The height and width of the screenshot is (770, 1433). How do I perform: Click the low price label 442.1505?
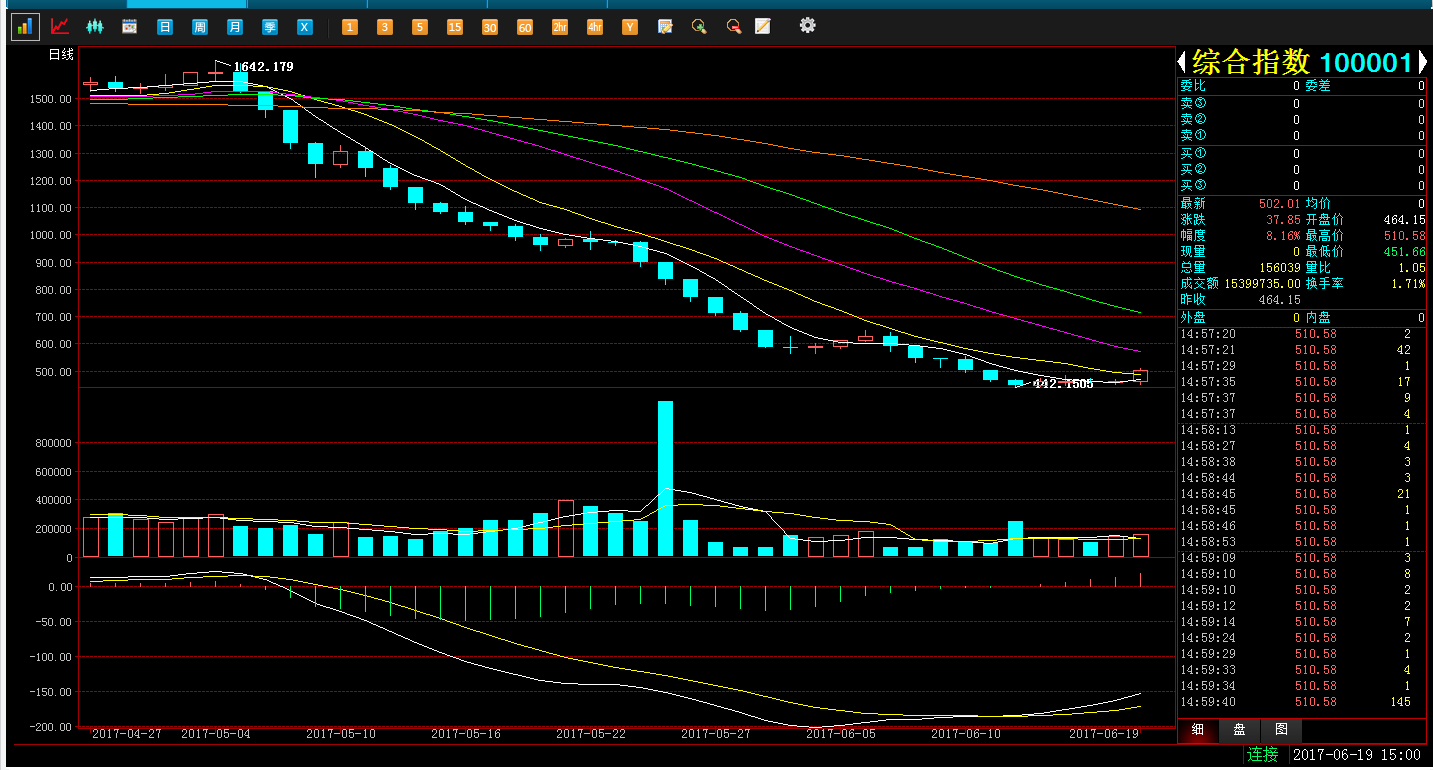pos(1063,384)
